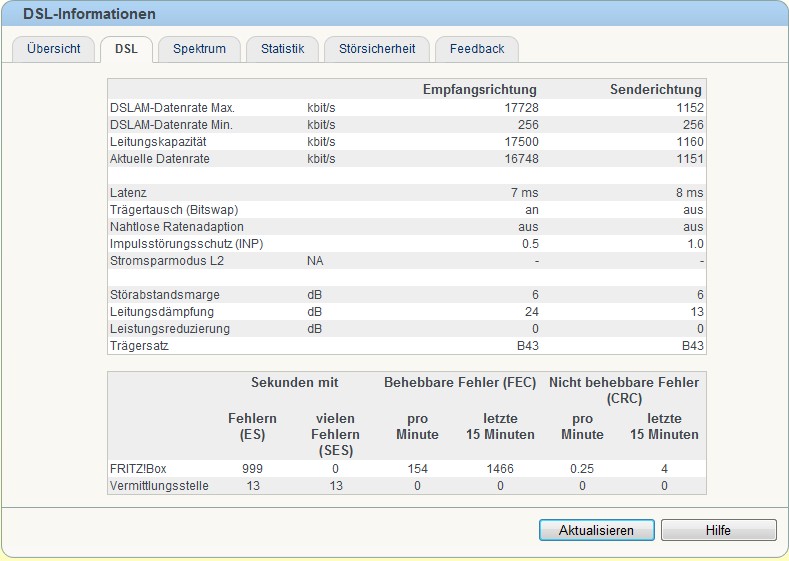Click the Empfangsrichtung column header

[480, 90]
